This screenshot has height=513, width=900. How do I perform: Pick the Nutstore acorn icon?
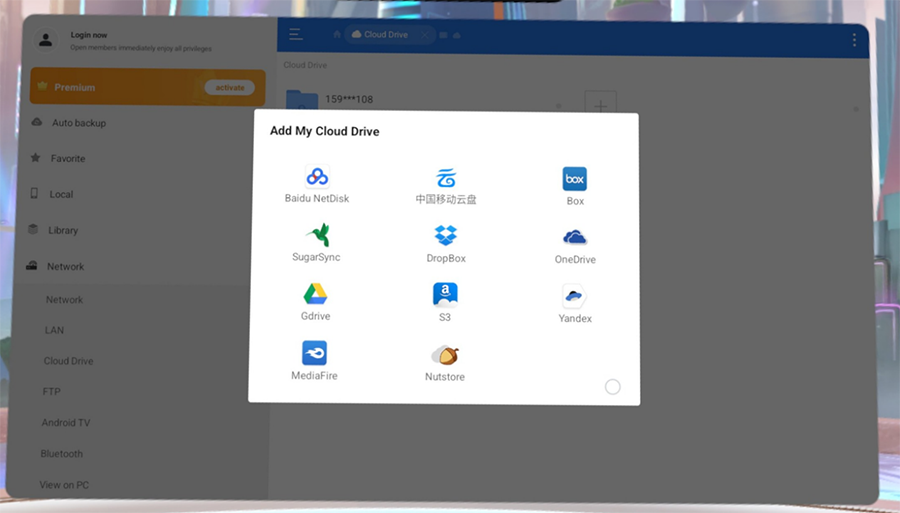pyautogui.click(x=445, y=355)
